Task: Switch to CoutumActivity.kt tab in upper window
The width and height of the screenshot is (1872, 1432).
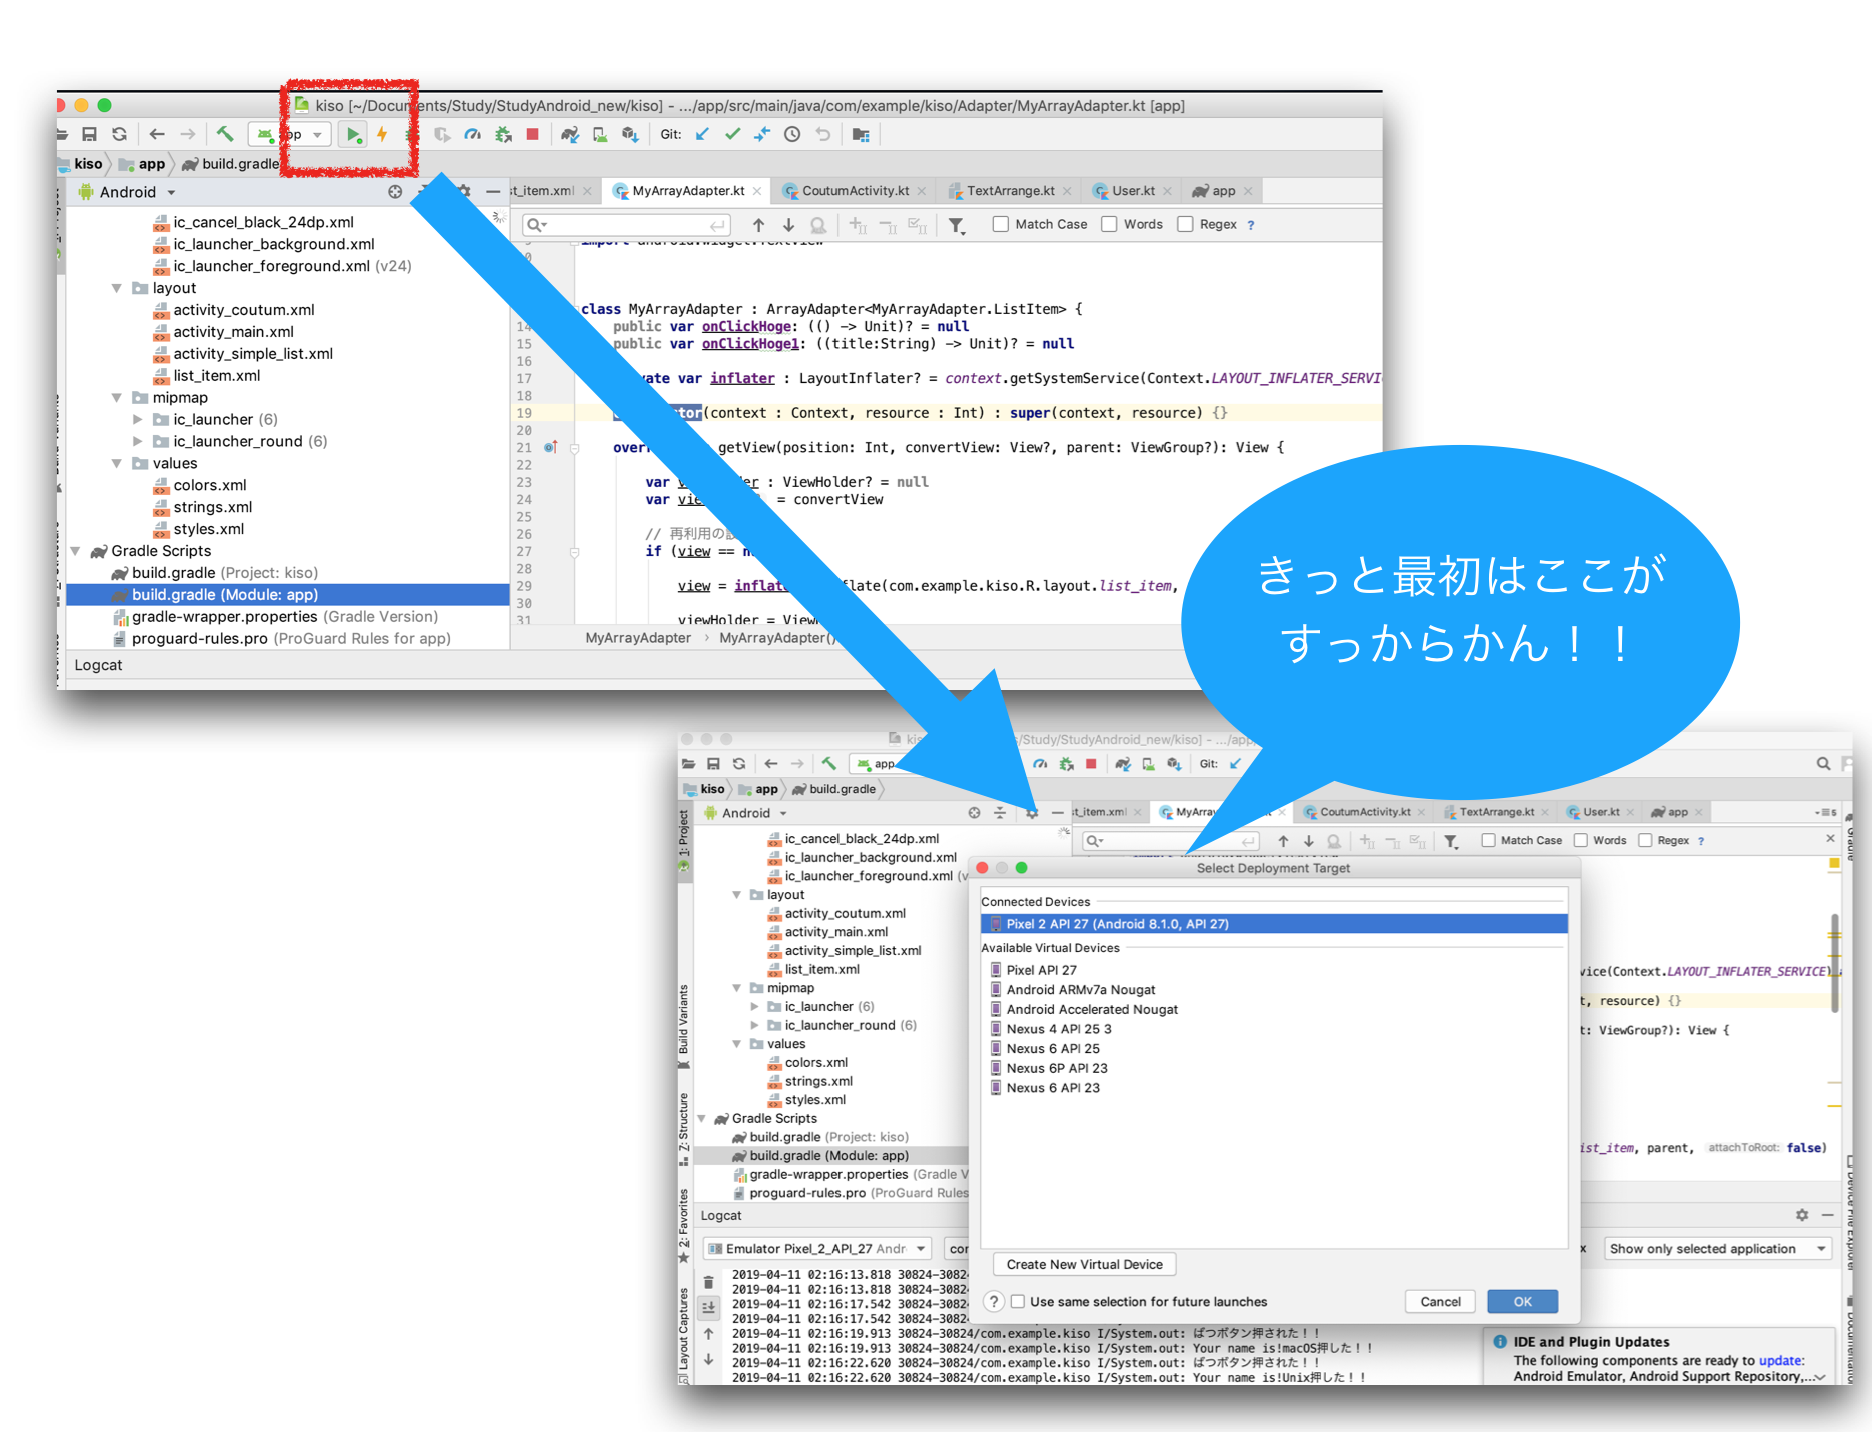Action: [855, 191]
